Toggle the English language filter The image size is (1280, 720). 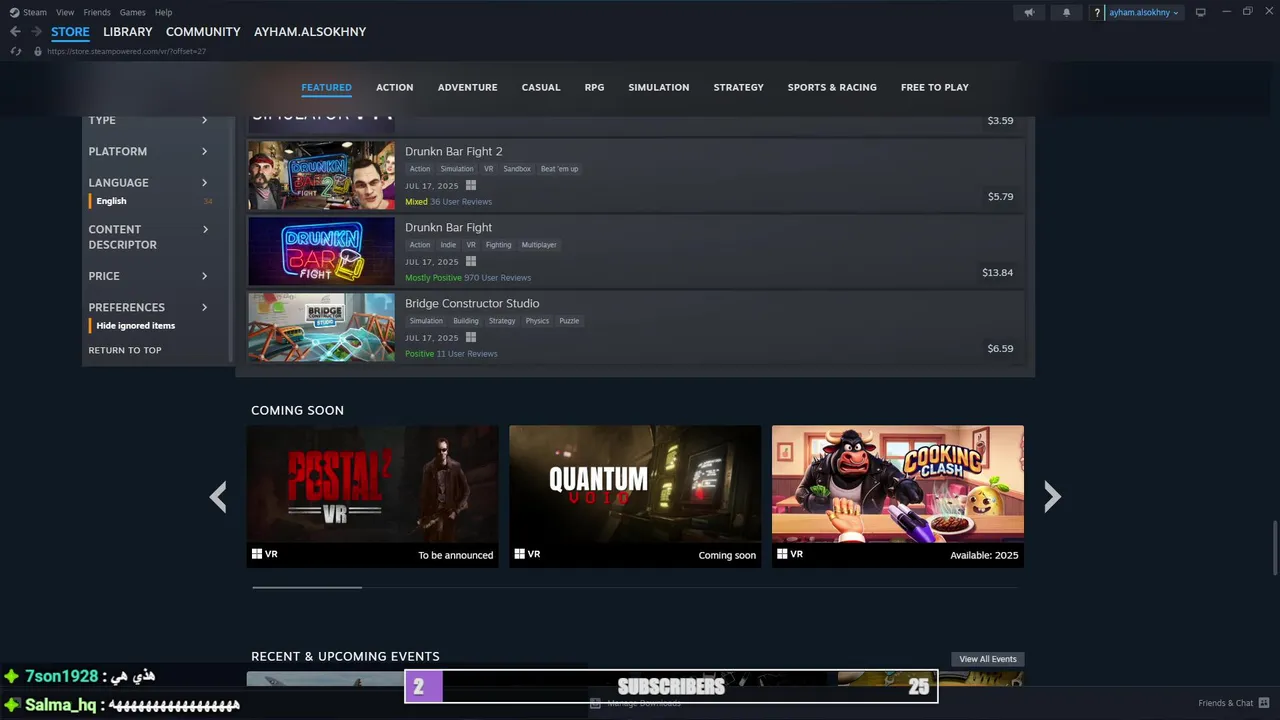click(111, 201)
